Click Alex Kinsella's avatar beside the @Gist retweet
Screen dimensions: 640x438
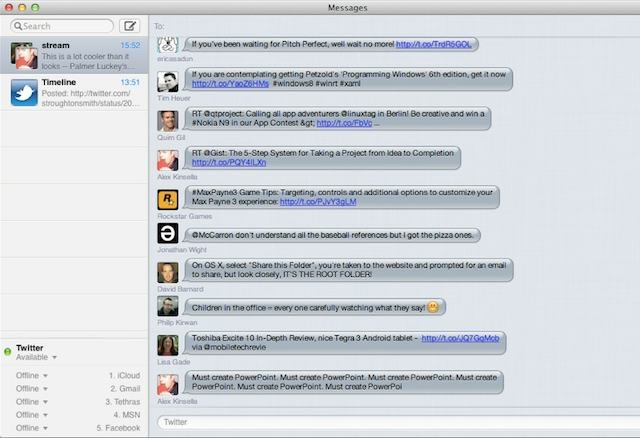(x=168, y=160)
